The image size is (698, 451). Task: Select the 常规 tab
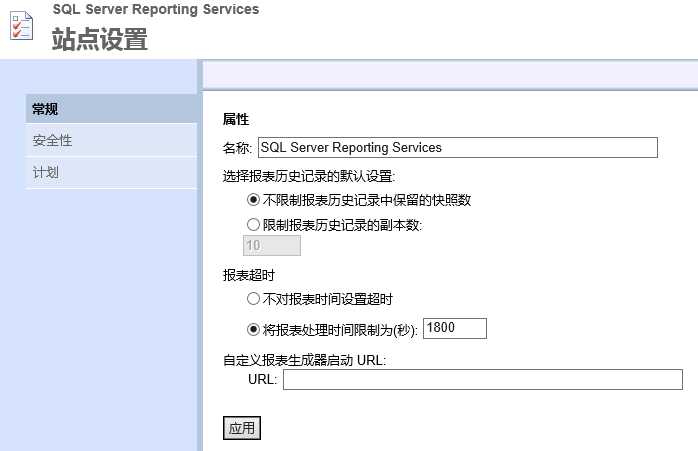pyautogui.click(x=111, y=109)
